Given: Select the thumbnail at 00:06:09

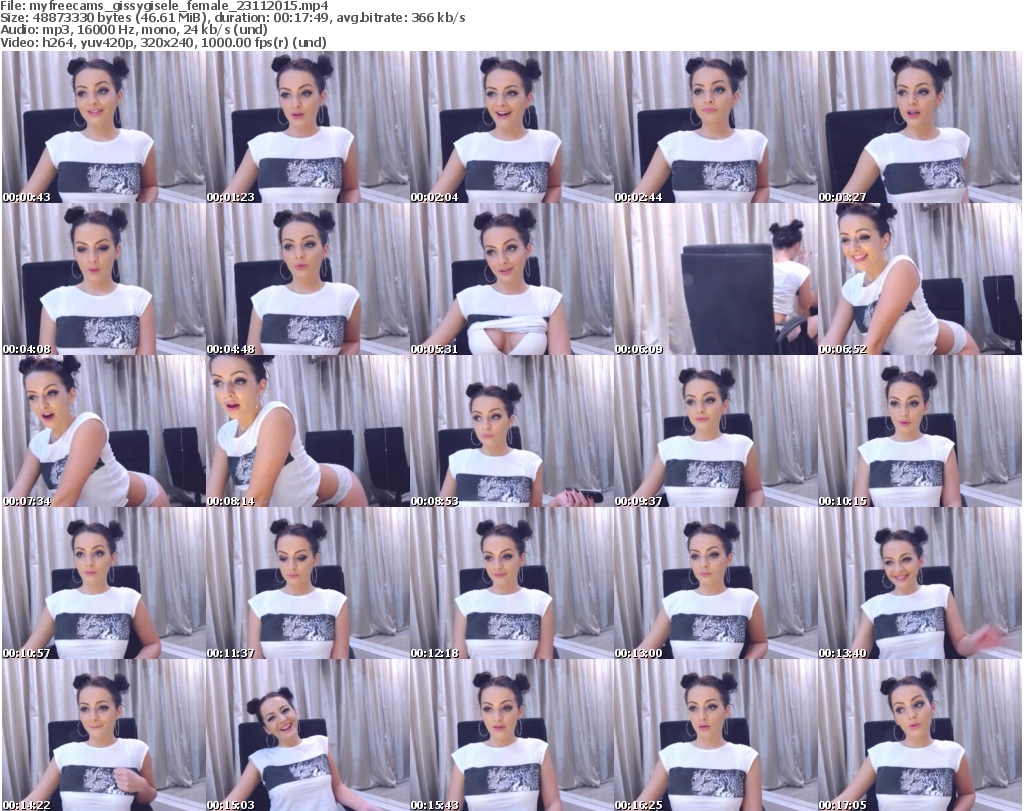Looking at the screenshot, I should click(715, 279).
